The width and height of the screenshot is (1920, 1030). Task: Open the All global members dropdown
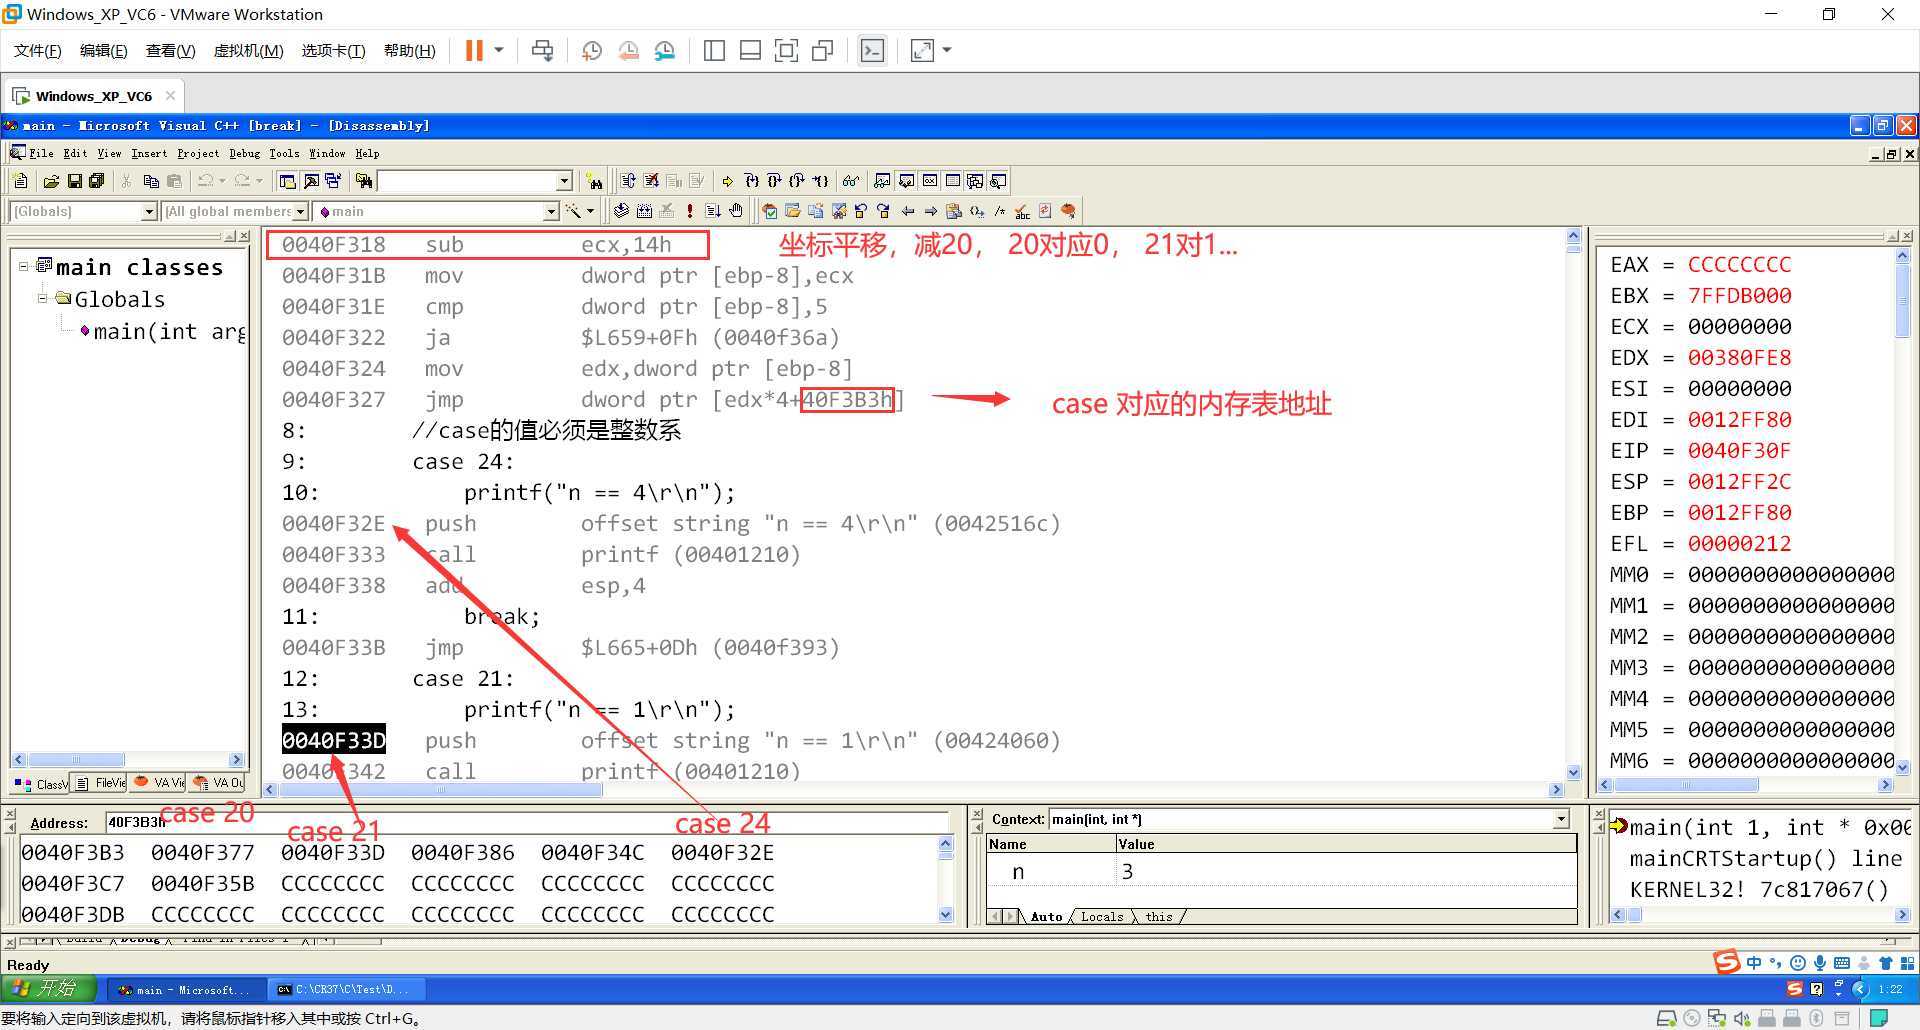click(300, 211)
